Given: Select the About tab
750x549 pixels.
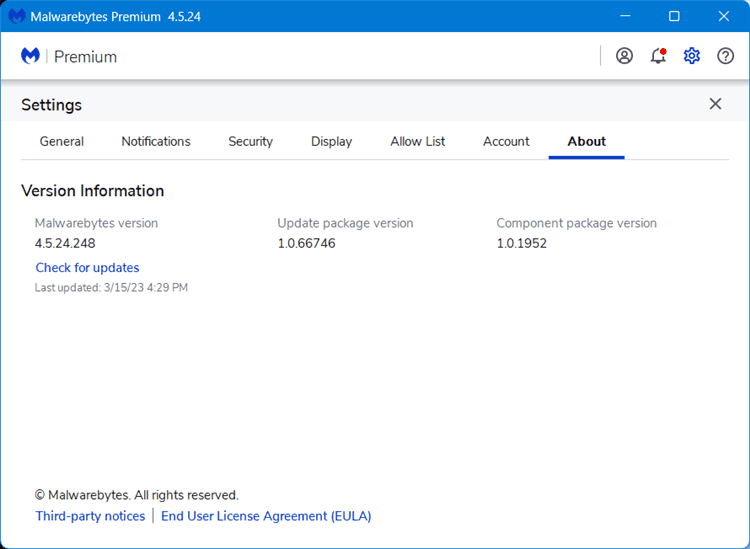Looking at the screenshot, I should tap(586, 141).
